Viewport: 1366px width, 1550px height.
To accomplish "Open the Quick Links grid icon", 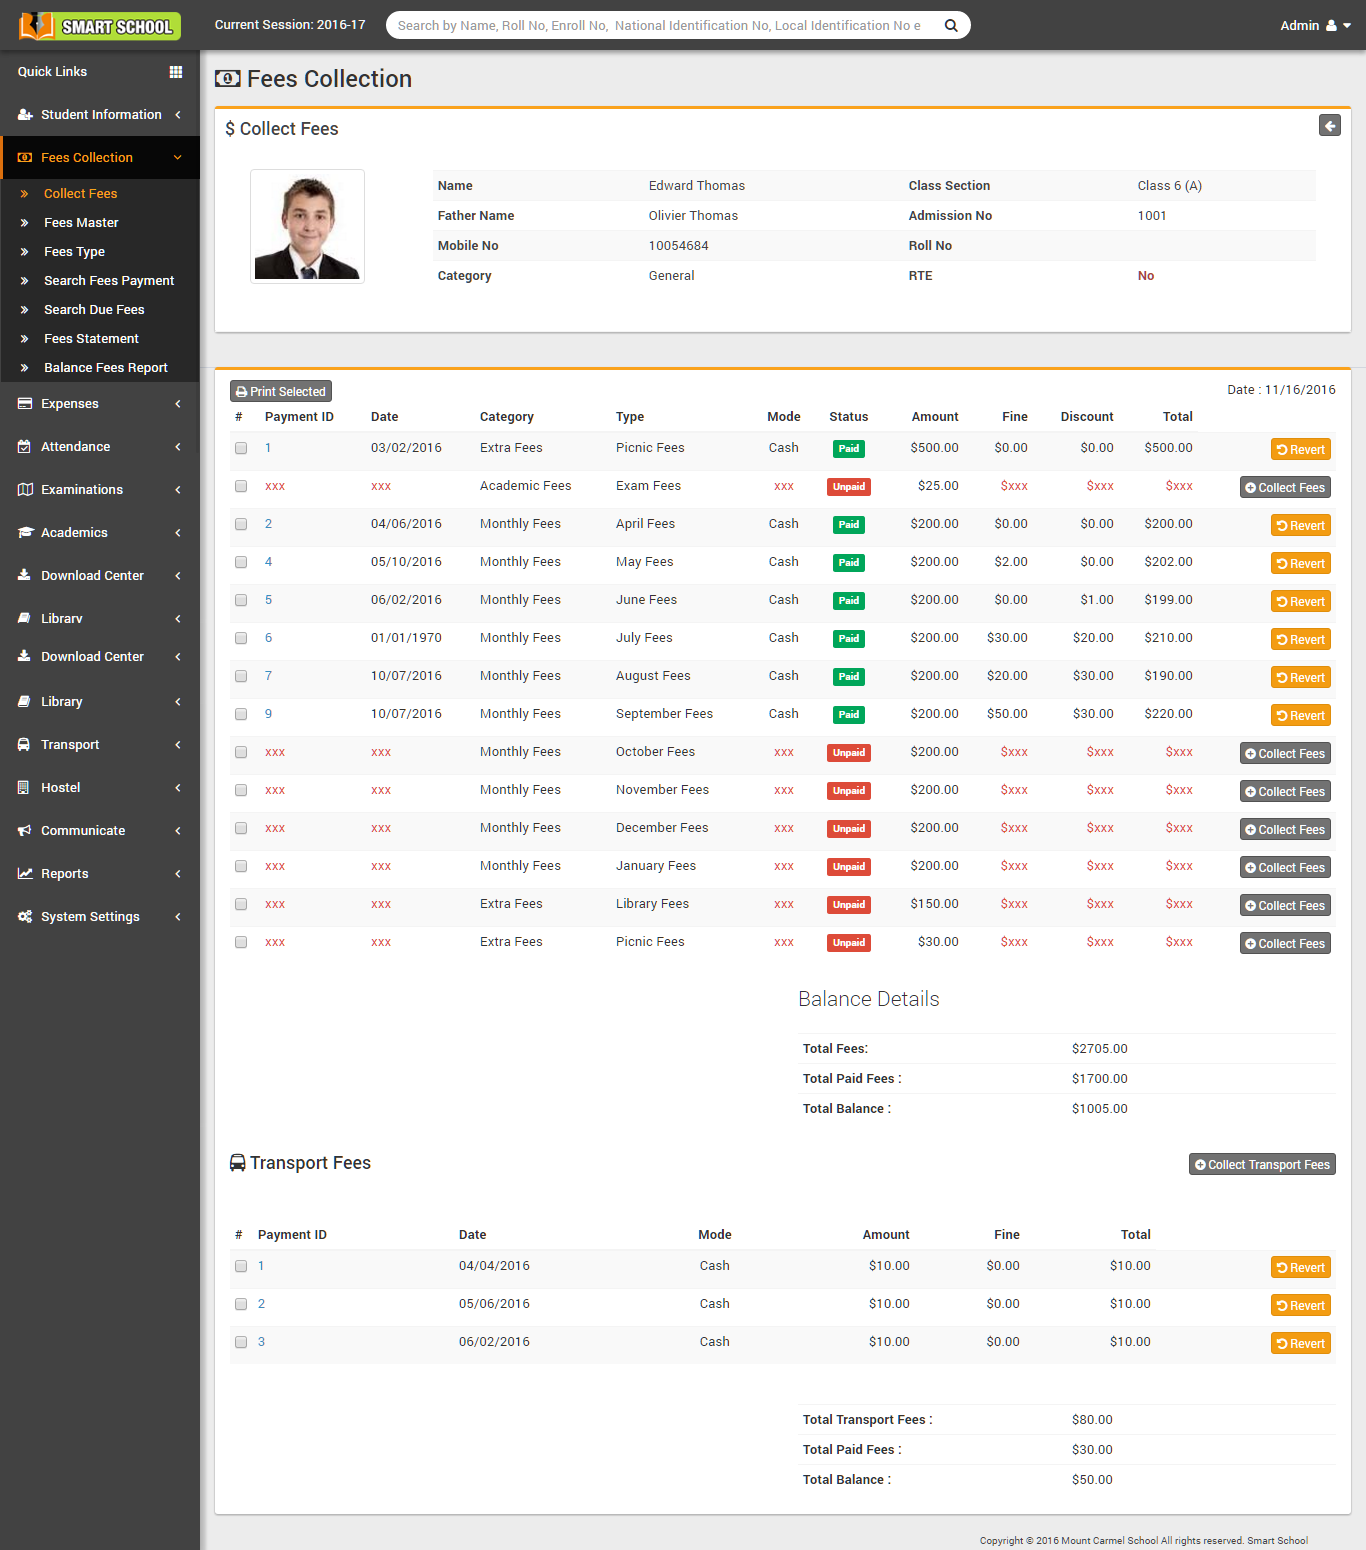I will [x=176, y=71].
